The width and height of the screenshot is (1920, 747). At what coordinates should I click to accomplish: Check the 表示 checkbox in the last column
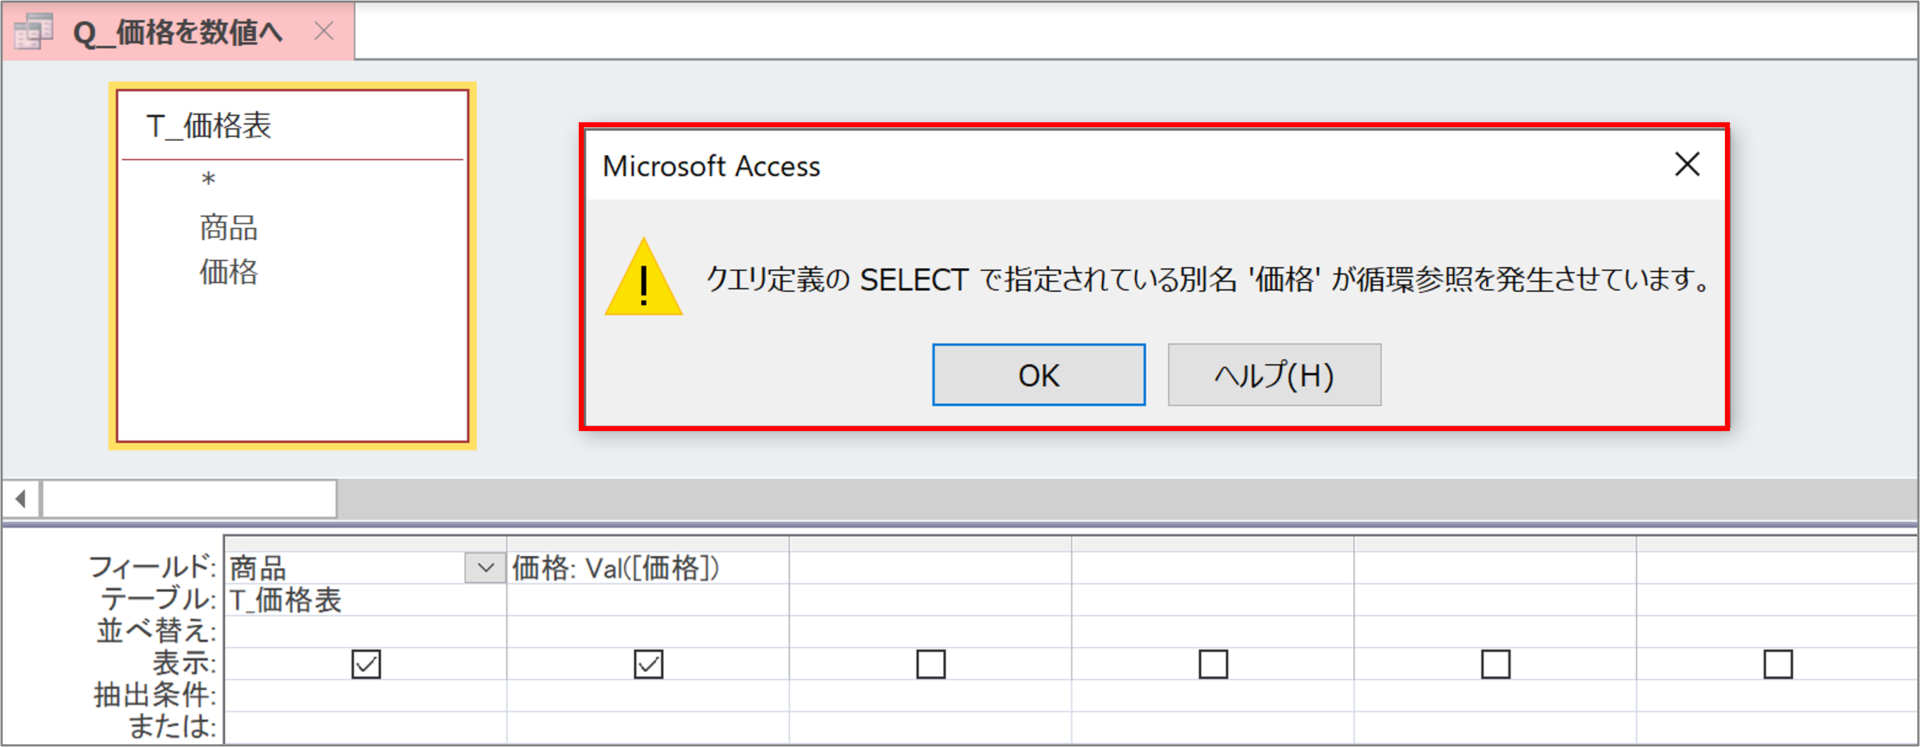pos(1778,664)
